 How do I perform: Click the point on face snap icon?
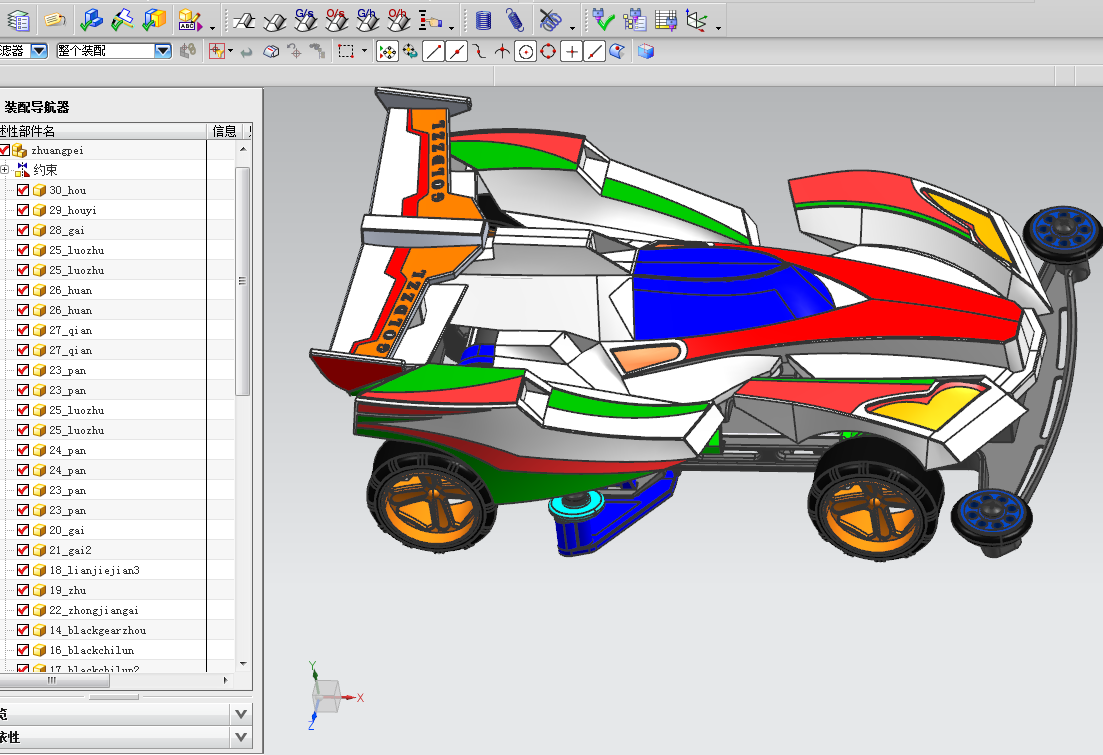tap(617, 51)
